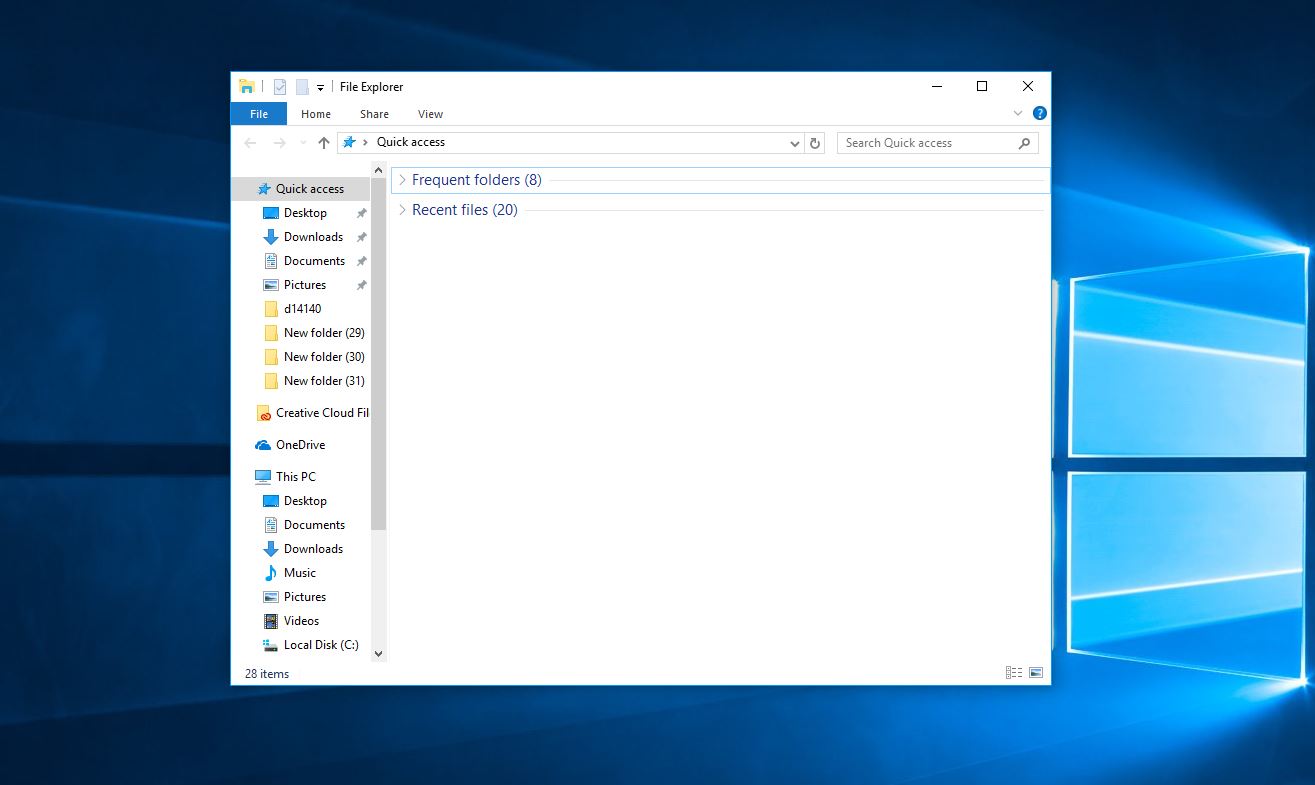The width and height of the screenshot is (1315, 785).
Task: Click the Frequent folders (8) heading text
Action: coord(477,180)
